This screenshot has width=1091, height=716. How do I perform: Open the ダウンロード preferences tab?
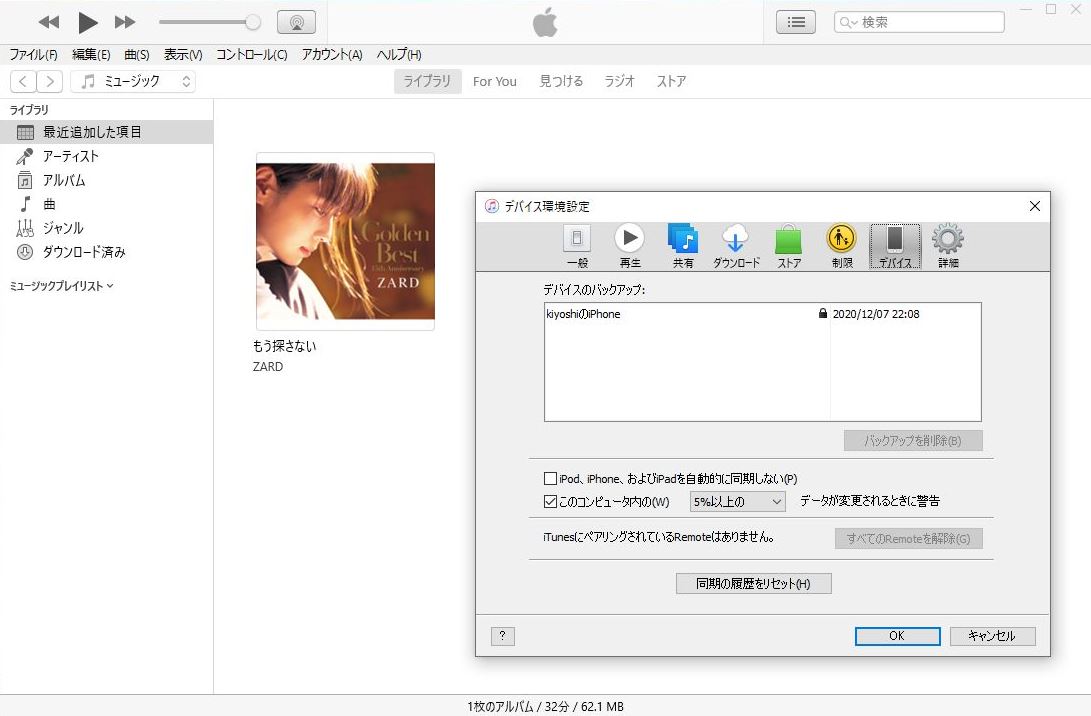[735, 246]
